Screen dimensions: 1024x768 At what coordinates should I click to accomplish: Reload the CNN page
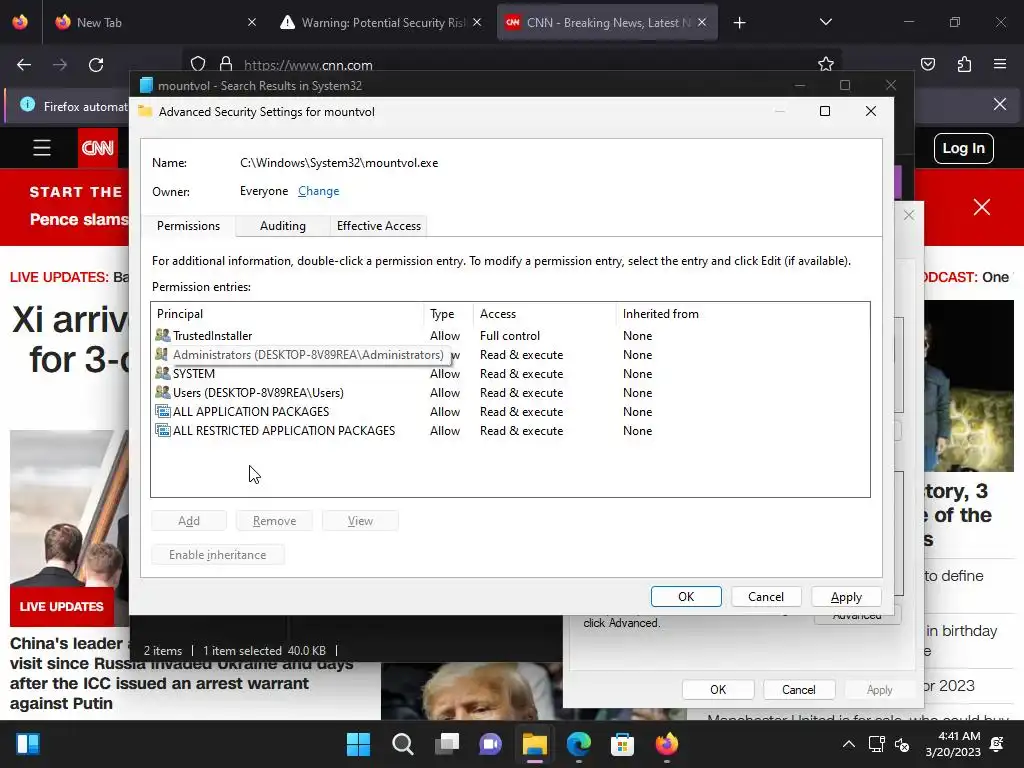[96, 65]
